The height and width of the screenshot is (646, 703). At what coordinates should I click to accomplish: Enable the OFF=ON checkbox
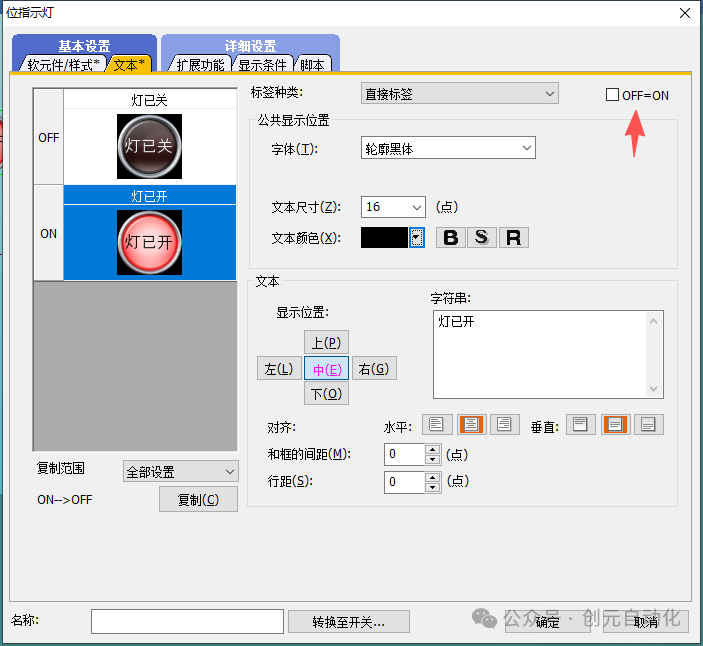(612, 95)
